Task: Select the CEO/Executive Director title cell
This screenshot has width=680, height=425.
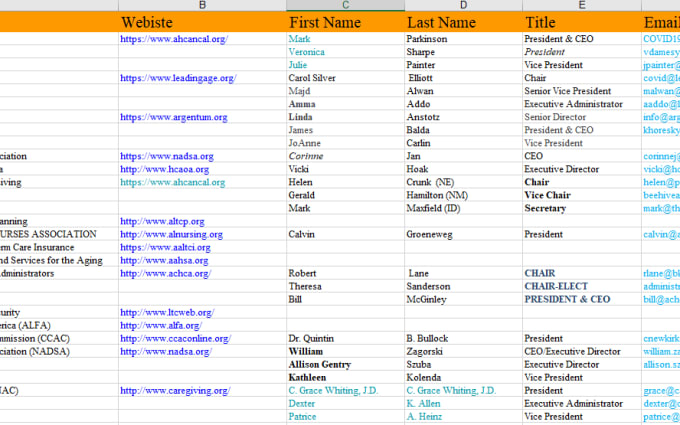Action: pos(582,351)
